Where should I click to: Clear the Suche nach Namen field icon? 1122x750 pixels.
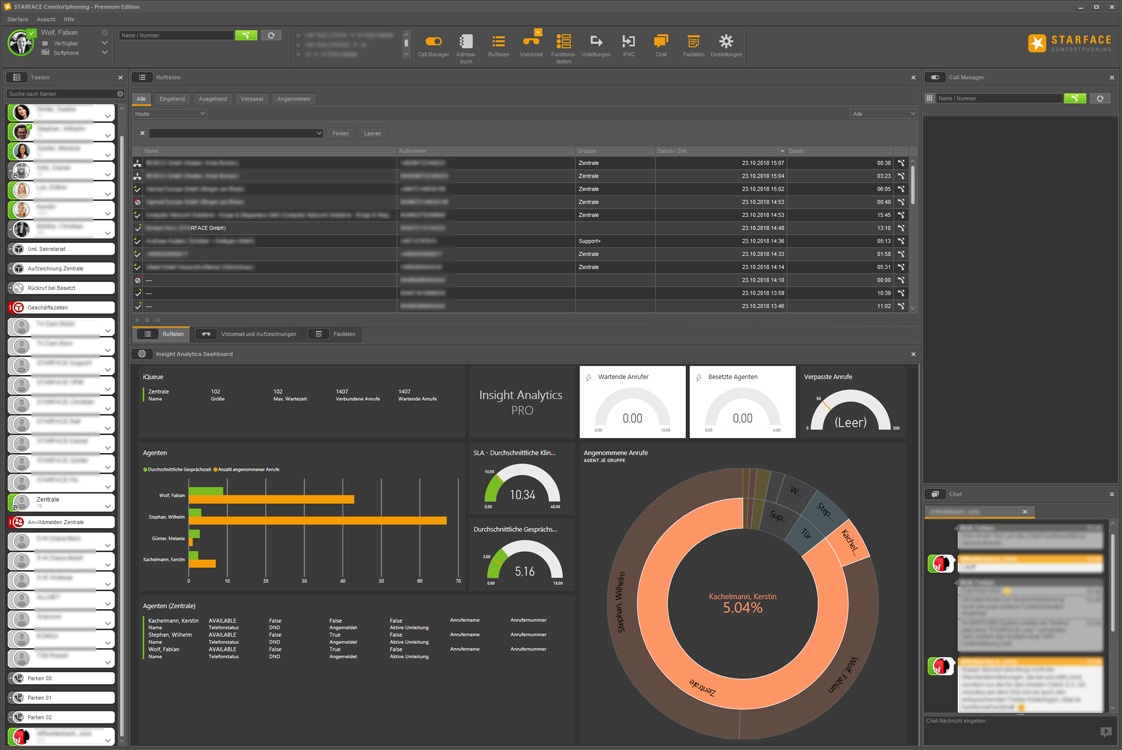click(119, 94)
